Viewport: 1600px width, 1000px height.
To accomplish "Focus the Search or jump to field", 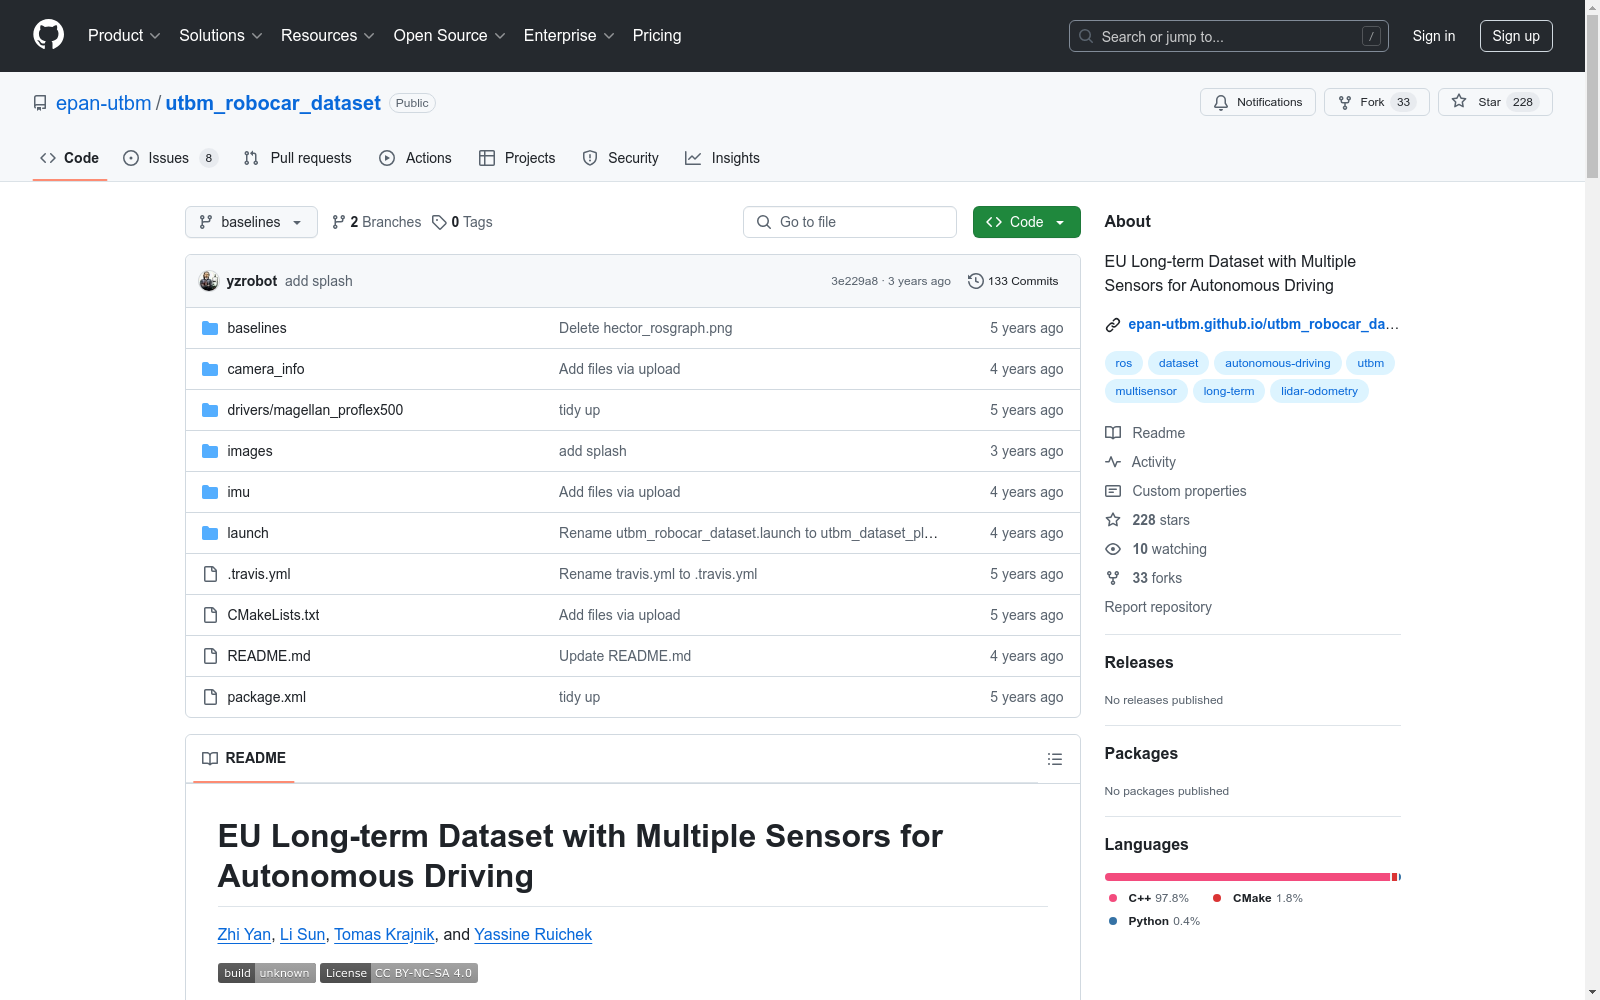I will pyautogui.click(x=1229, y=36).
